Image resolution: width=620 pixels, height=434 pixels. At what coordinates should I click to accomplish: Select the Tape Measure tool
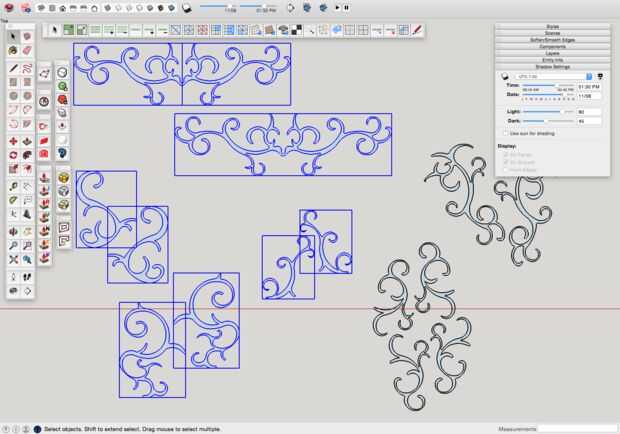coord(13,186)
